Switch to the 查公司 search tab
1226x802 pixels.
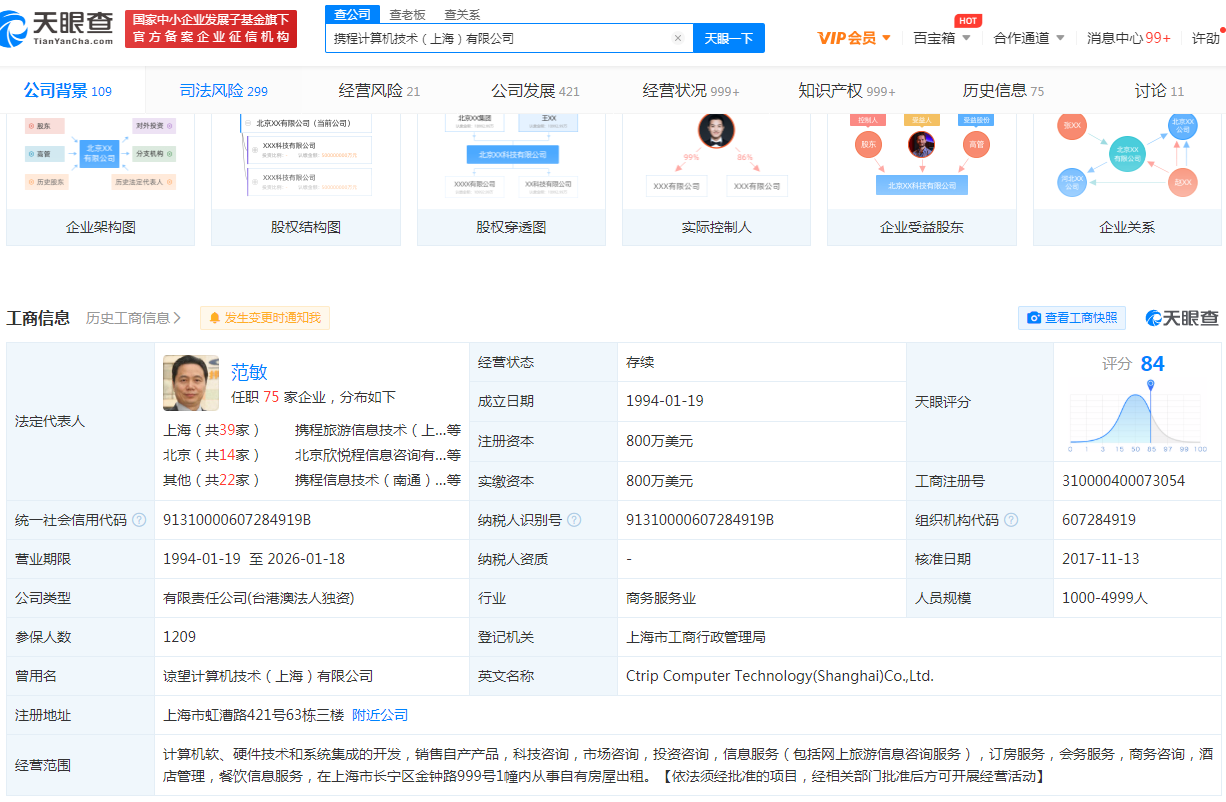click(352, 14)
